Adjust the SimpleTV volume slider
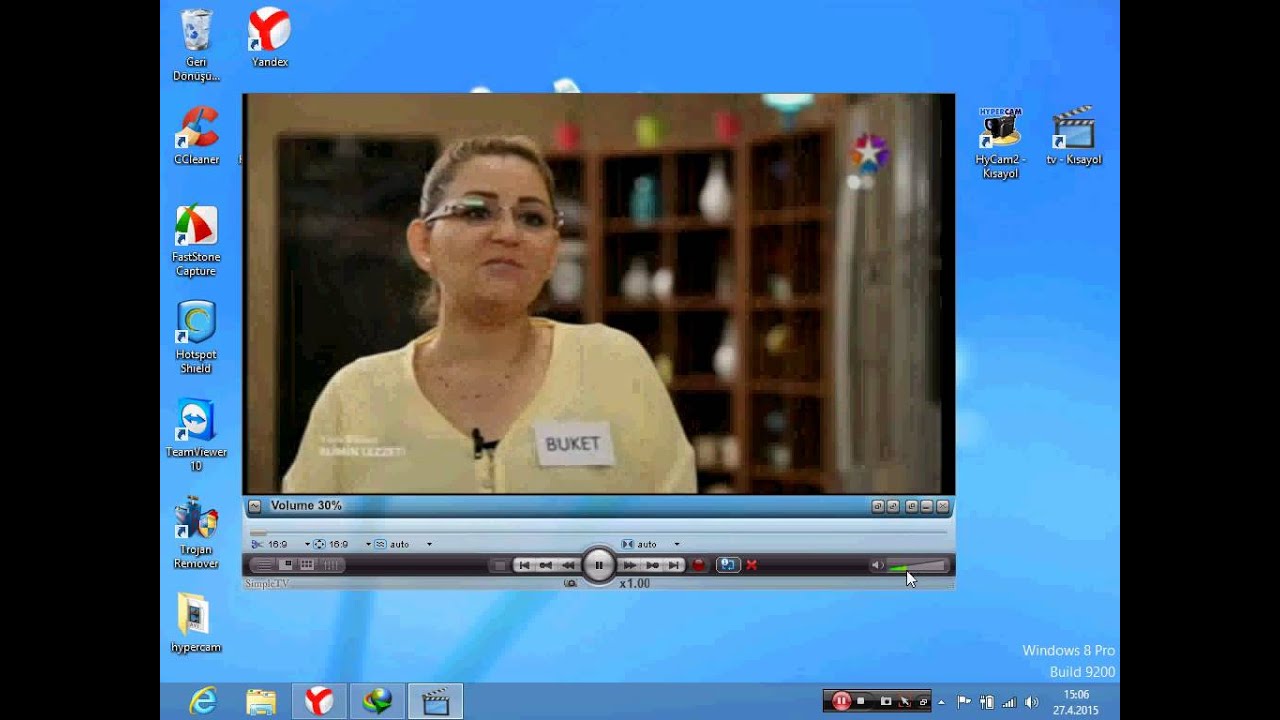1280x720 pixels. tap(916, 566)
